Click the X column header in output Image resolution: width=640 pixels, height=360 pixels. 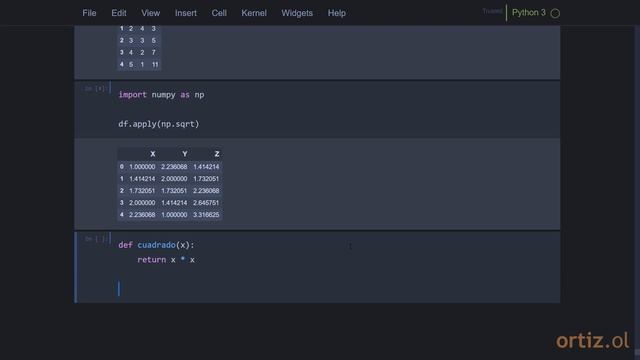tap(153, 154)
